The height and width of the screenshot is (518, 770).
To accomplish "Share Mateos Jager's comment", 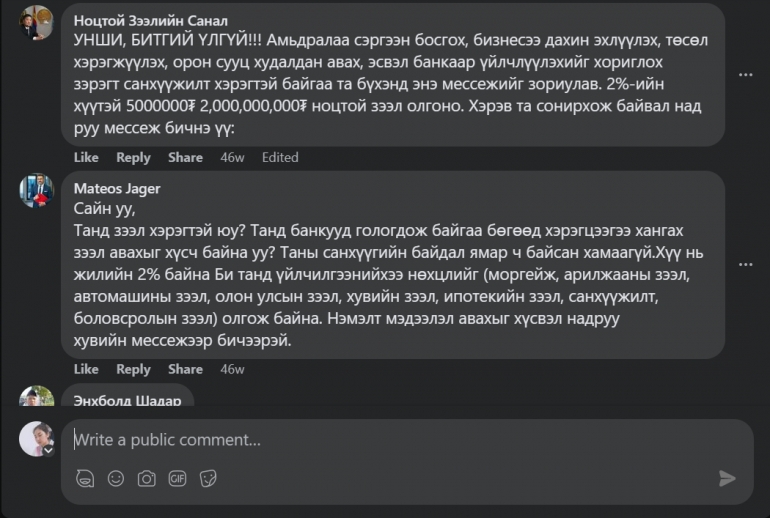I will (185, 369).
